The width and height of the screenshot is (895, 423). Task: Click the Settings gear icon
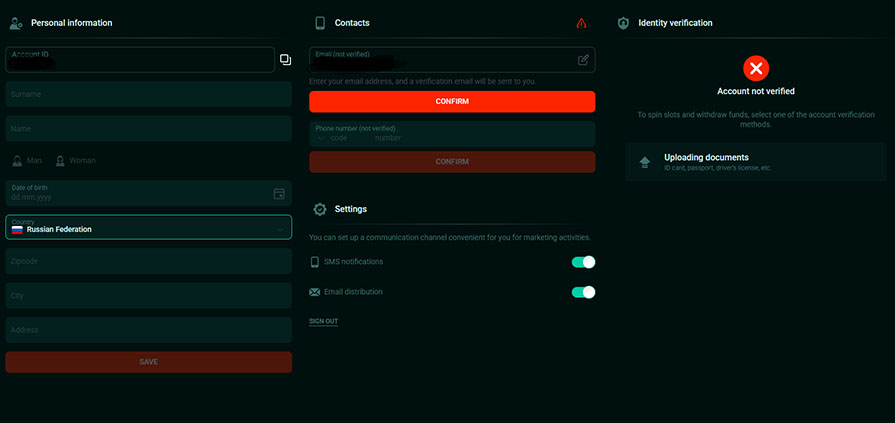coord(320,209)
